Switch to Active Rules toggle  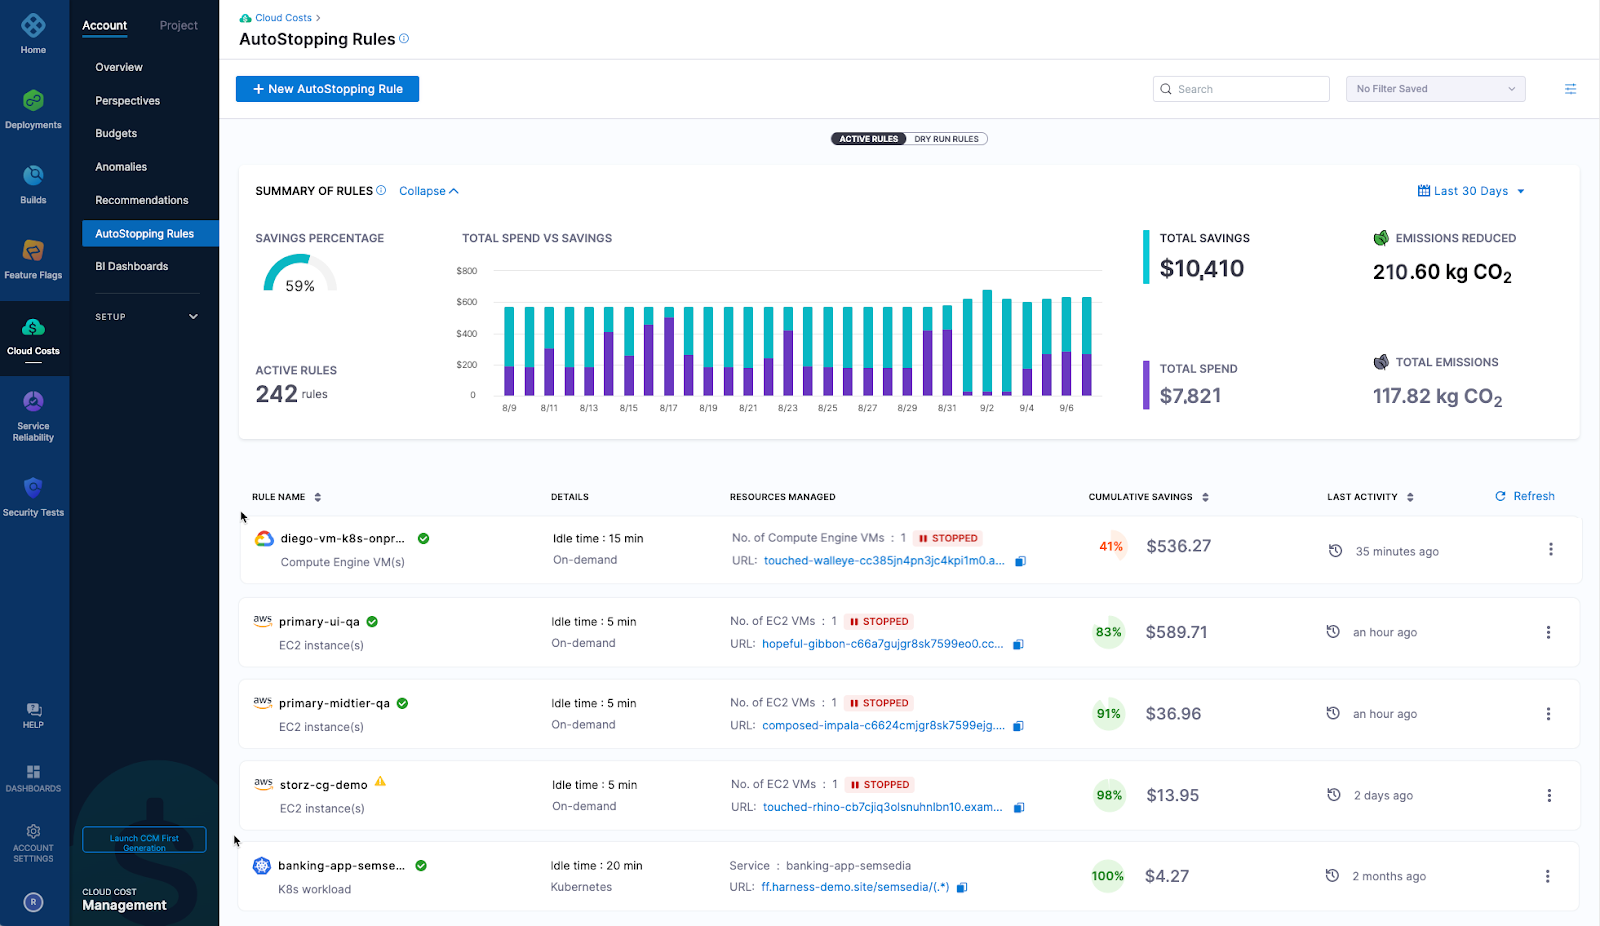tap(868, 139)
